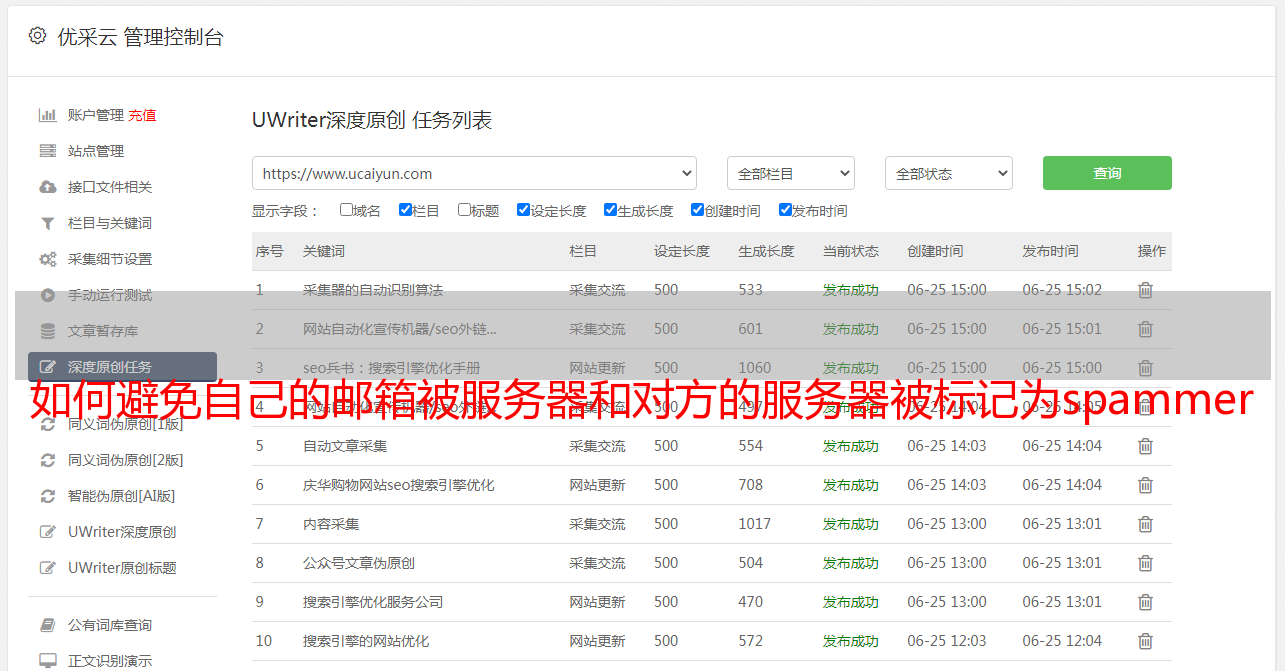Image resolution: width=1285 pixels, height=671 pixels.
Task: Click the refresh icon for 智能伪原创[AI版]
Action: pyautogui.click(x=47, y=496)
